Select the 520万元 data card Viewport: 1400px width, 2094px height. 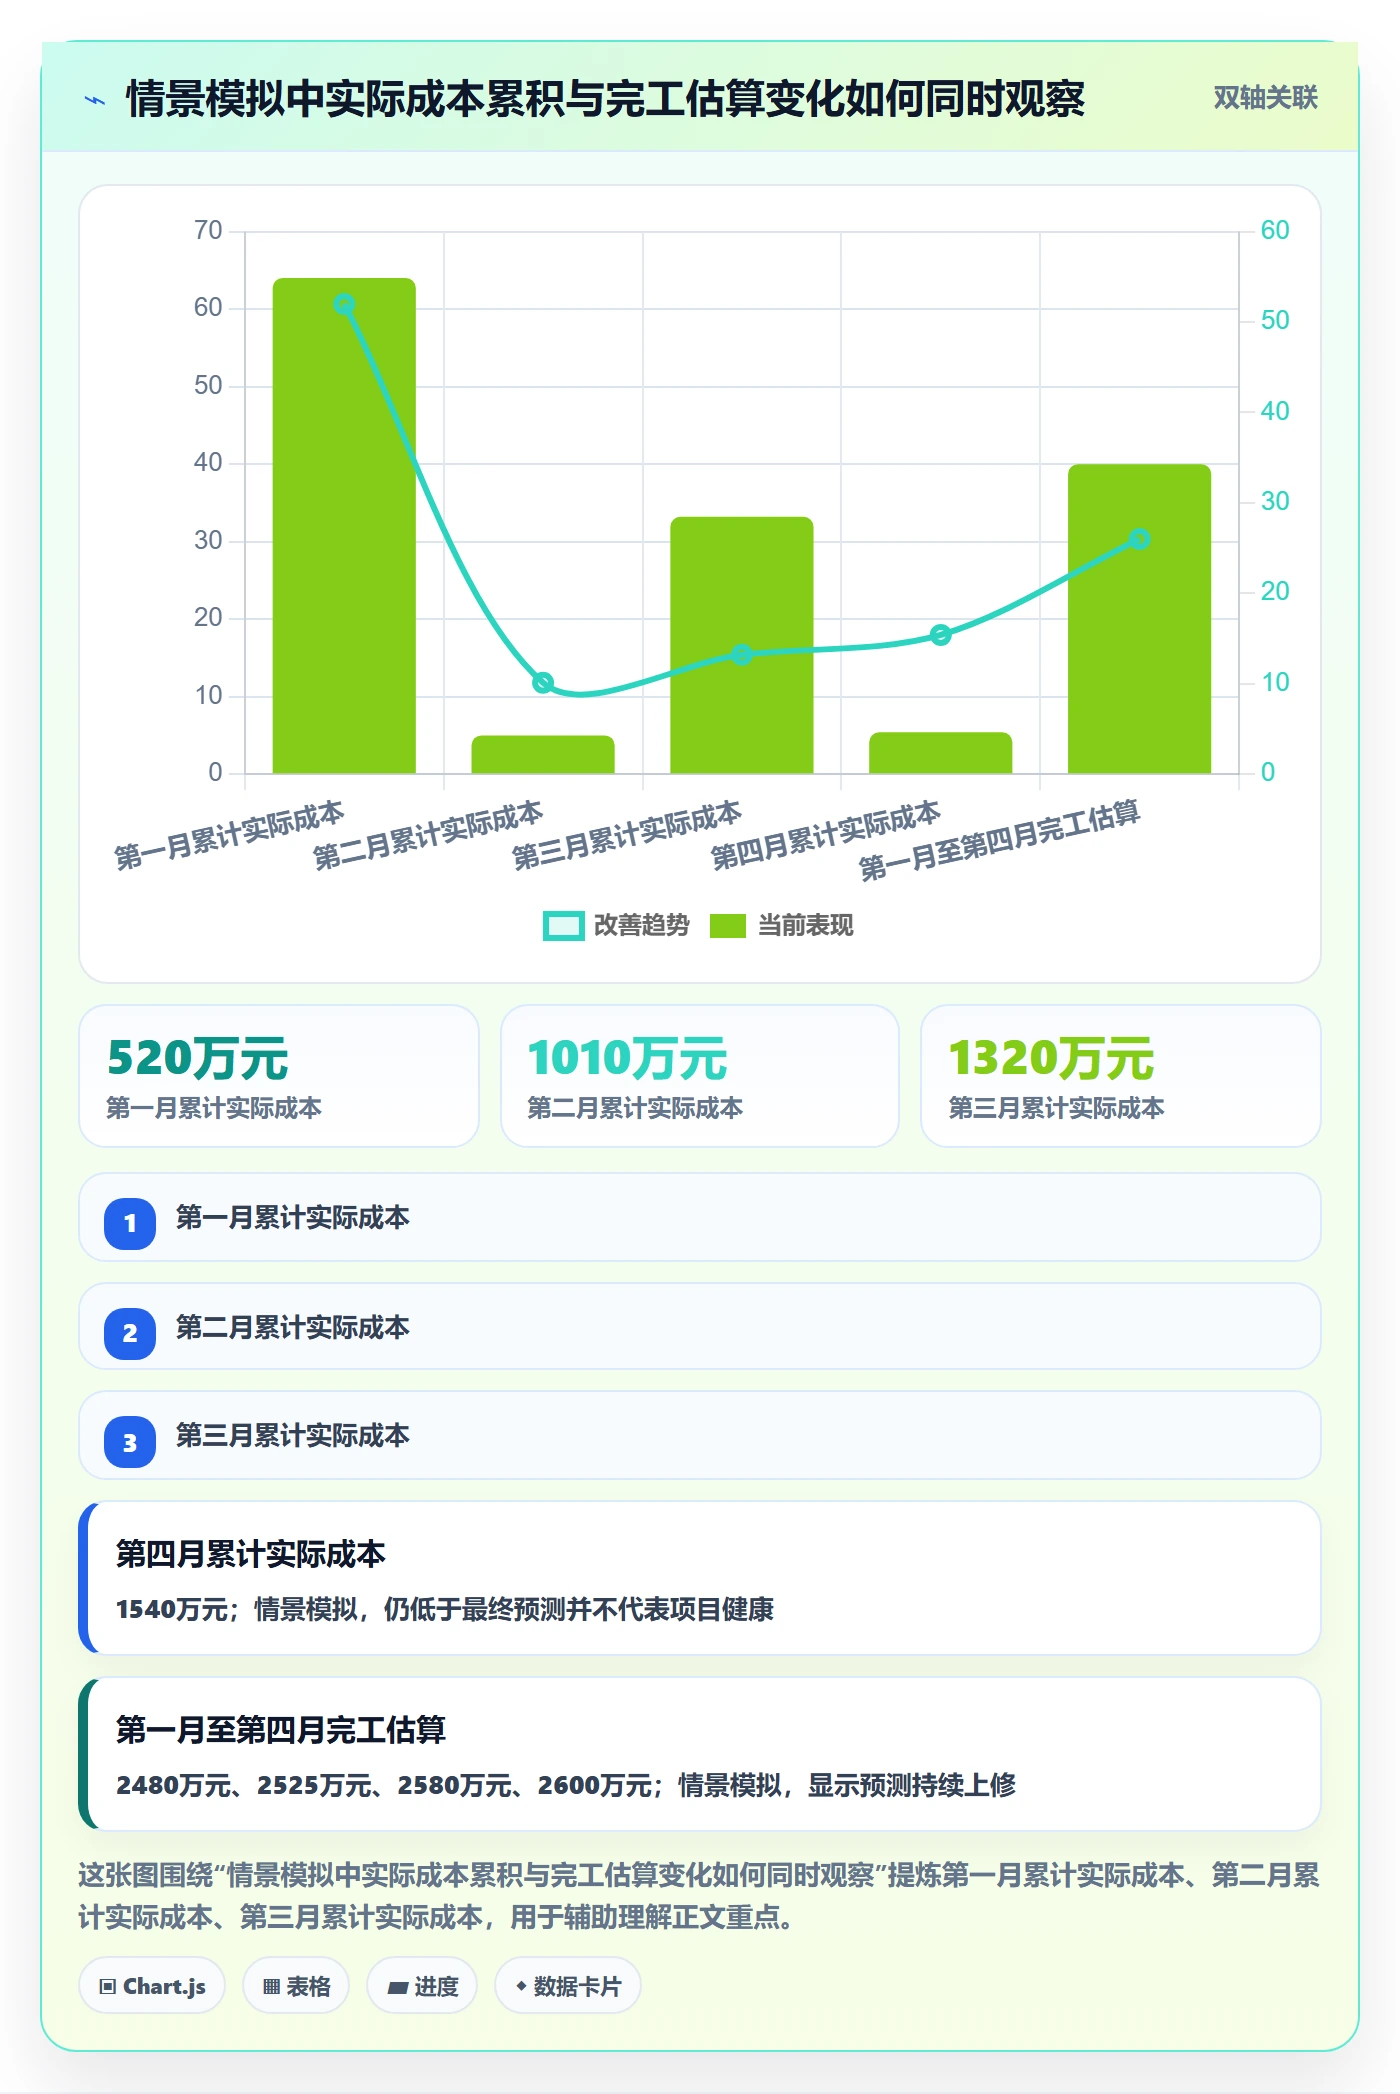click(x=279, y=1076)
